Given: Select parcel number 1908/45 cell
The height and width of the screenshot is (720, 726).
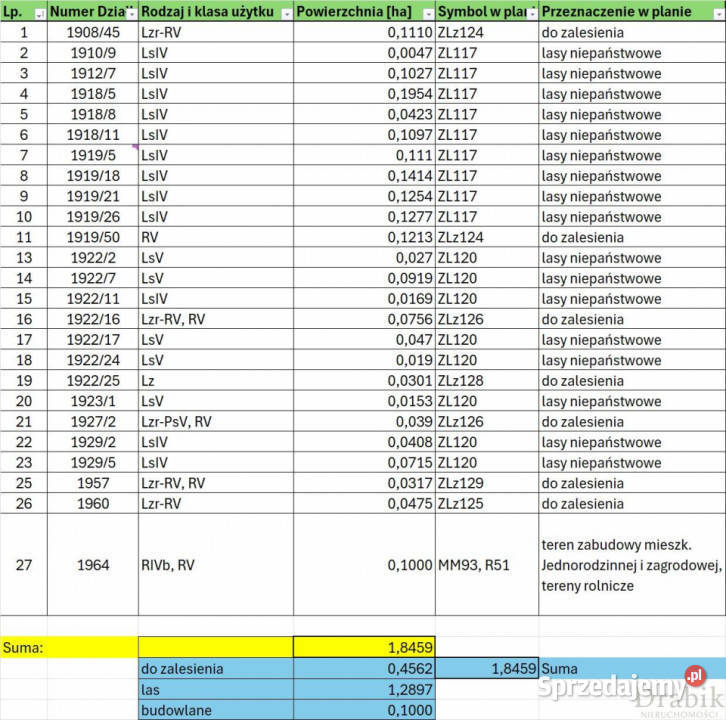Looking at the screenshot, I should 93,32.
